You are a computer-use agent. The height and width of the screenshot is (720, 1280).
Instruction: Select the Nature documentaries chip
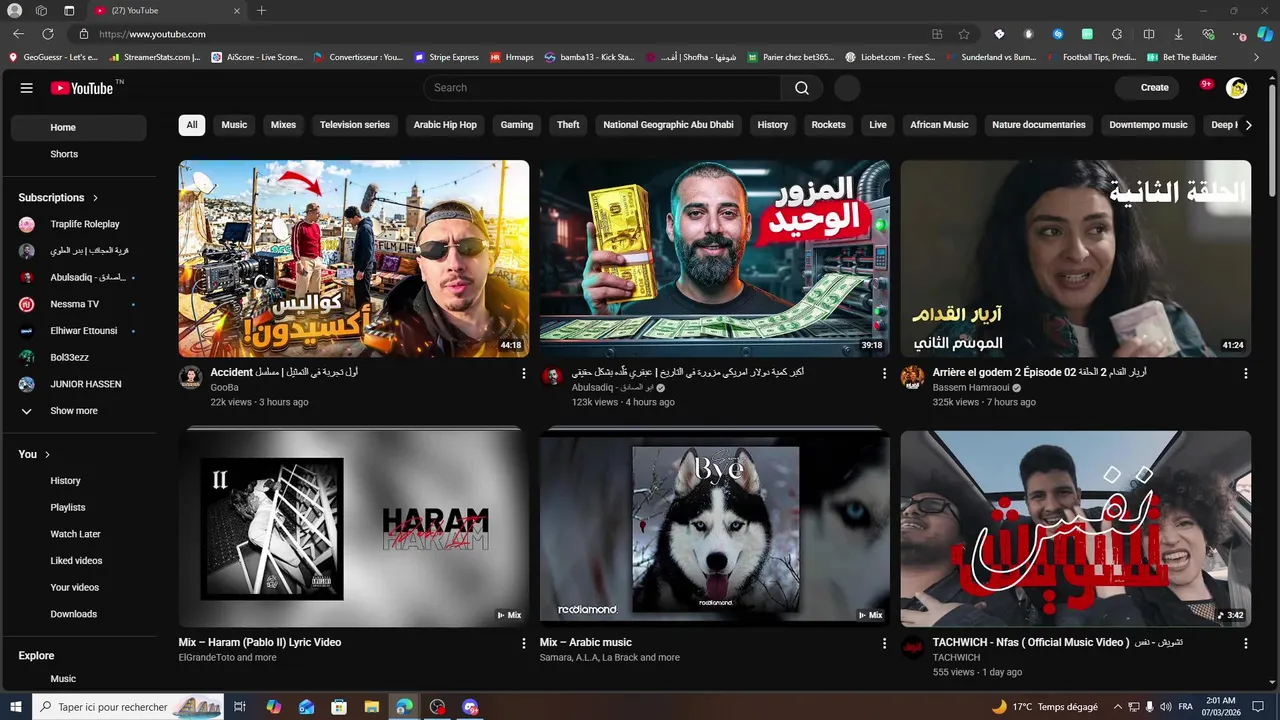(x=1039, y=125)
